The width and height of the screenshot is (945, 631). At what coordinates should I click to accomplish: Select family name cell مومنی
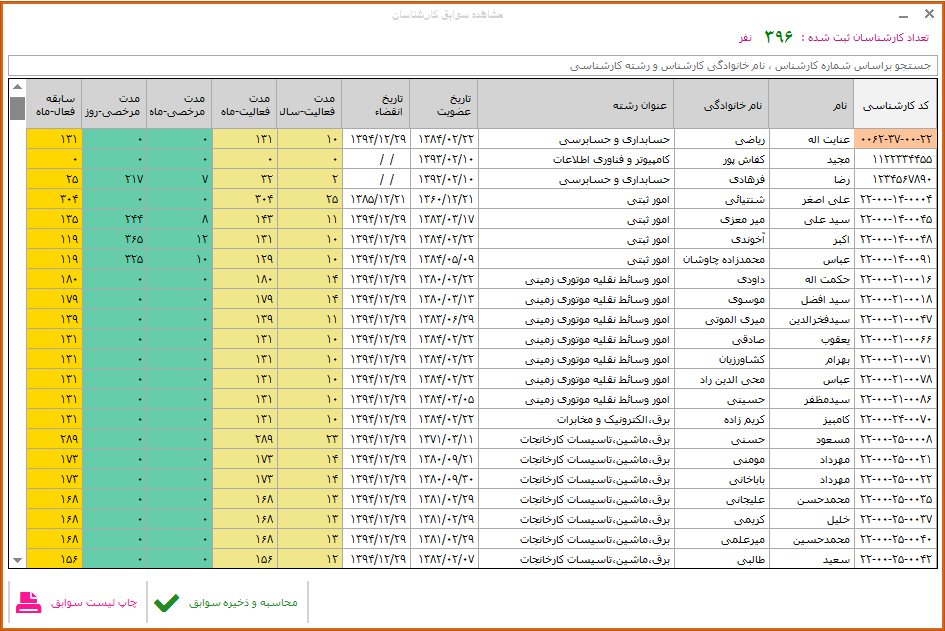(x=721, y=459)
